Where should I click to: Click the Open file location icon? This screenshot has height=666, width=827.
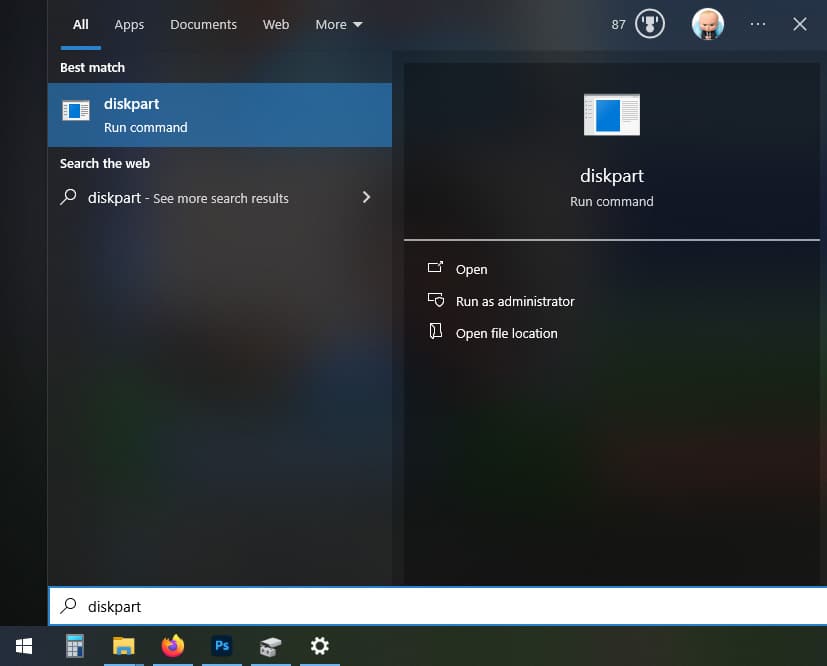pos(435,332)
